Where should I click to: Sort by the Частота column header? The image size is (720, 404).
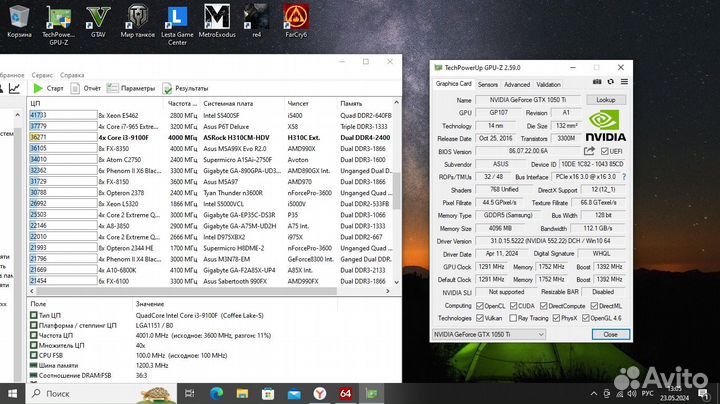coord(182,103)
